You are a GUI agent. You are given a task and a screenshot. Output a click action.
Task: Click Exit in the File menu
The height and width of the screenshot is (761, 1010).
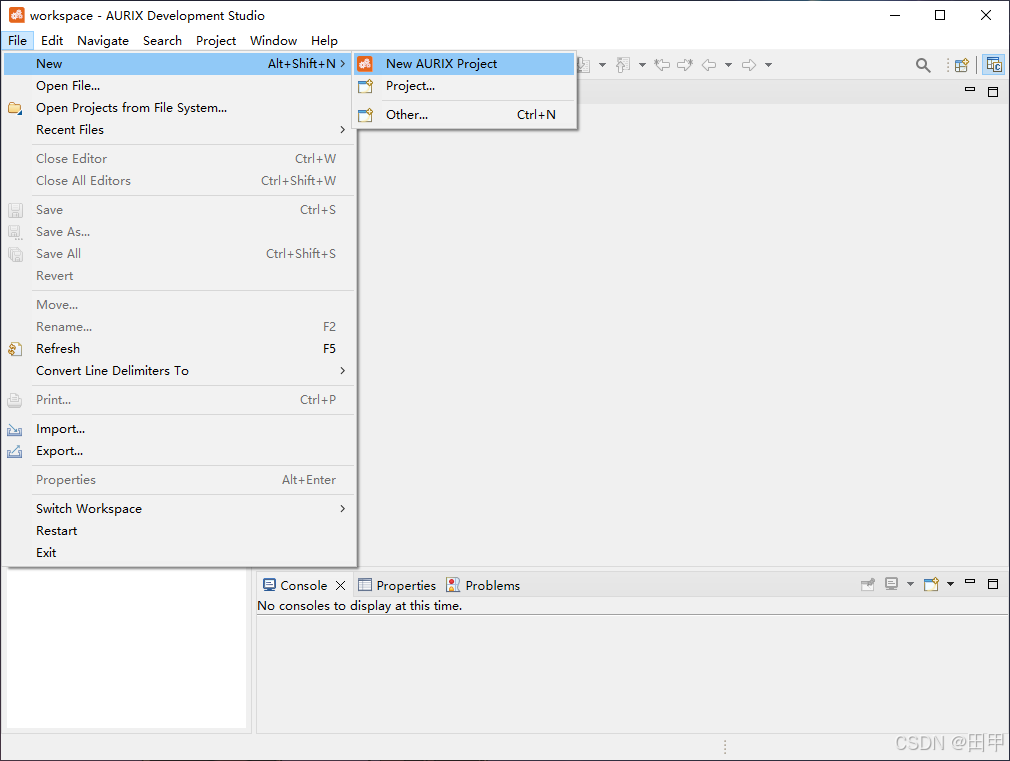[x=178, y=553]
